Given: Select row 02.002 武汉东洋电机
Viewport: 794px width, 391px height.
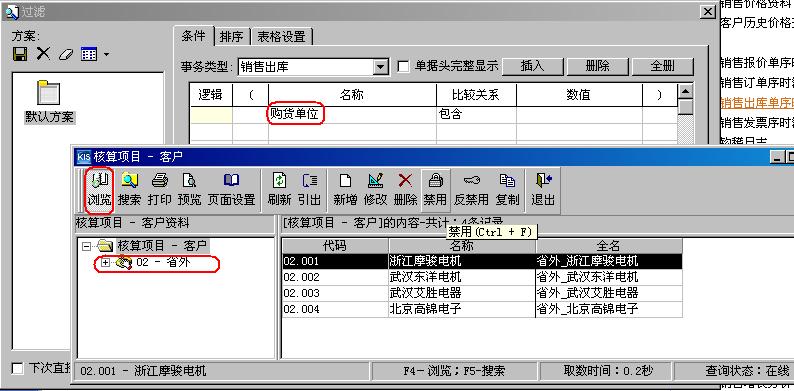Looking at the screenshot, I should tap(482, 277).
